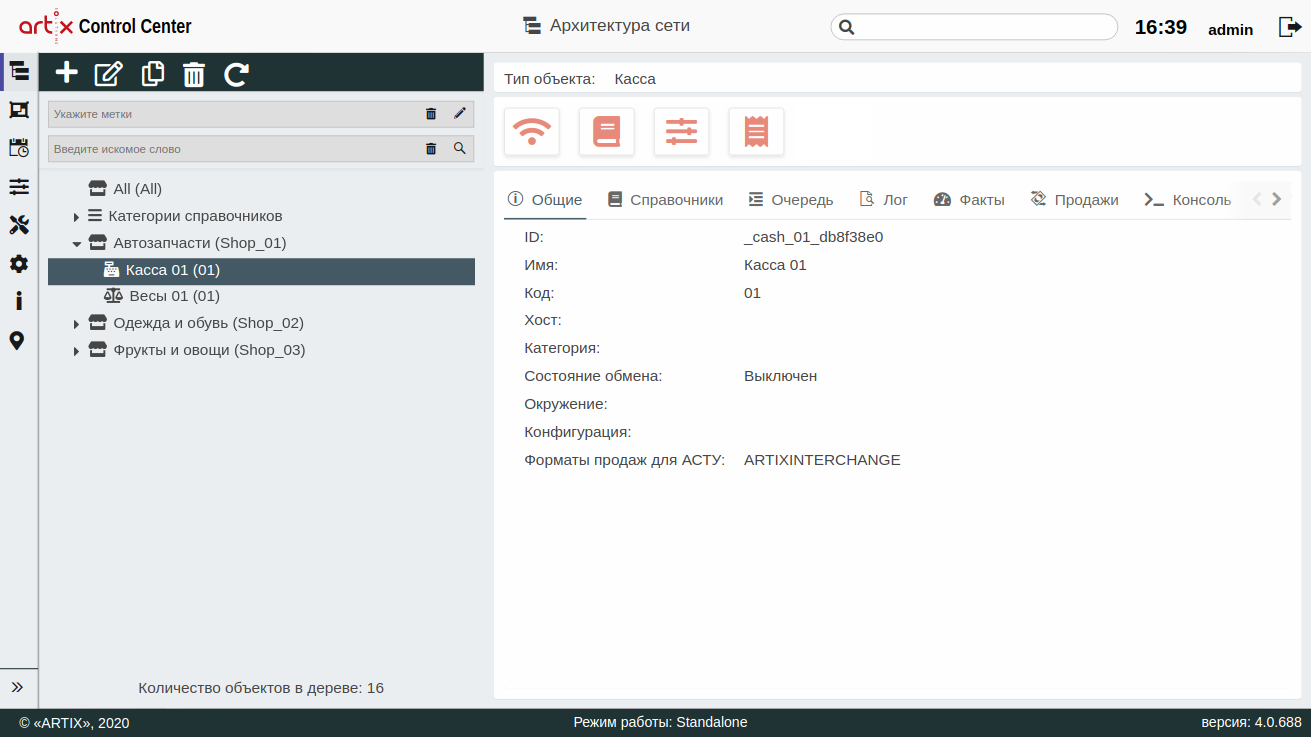This screenshot has height=737, width=1311.
Task: Delete selected object with trash icon
Action: [194, 74]
